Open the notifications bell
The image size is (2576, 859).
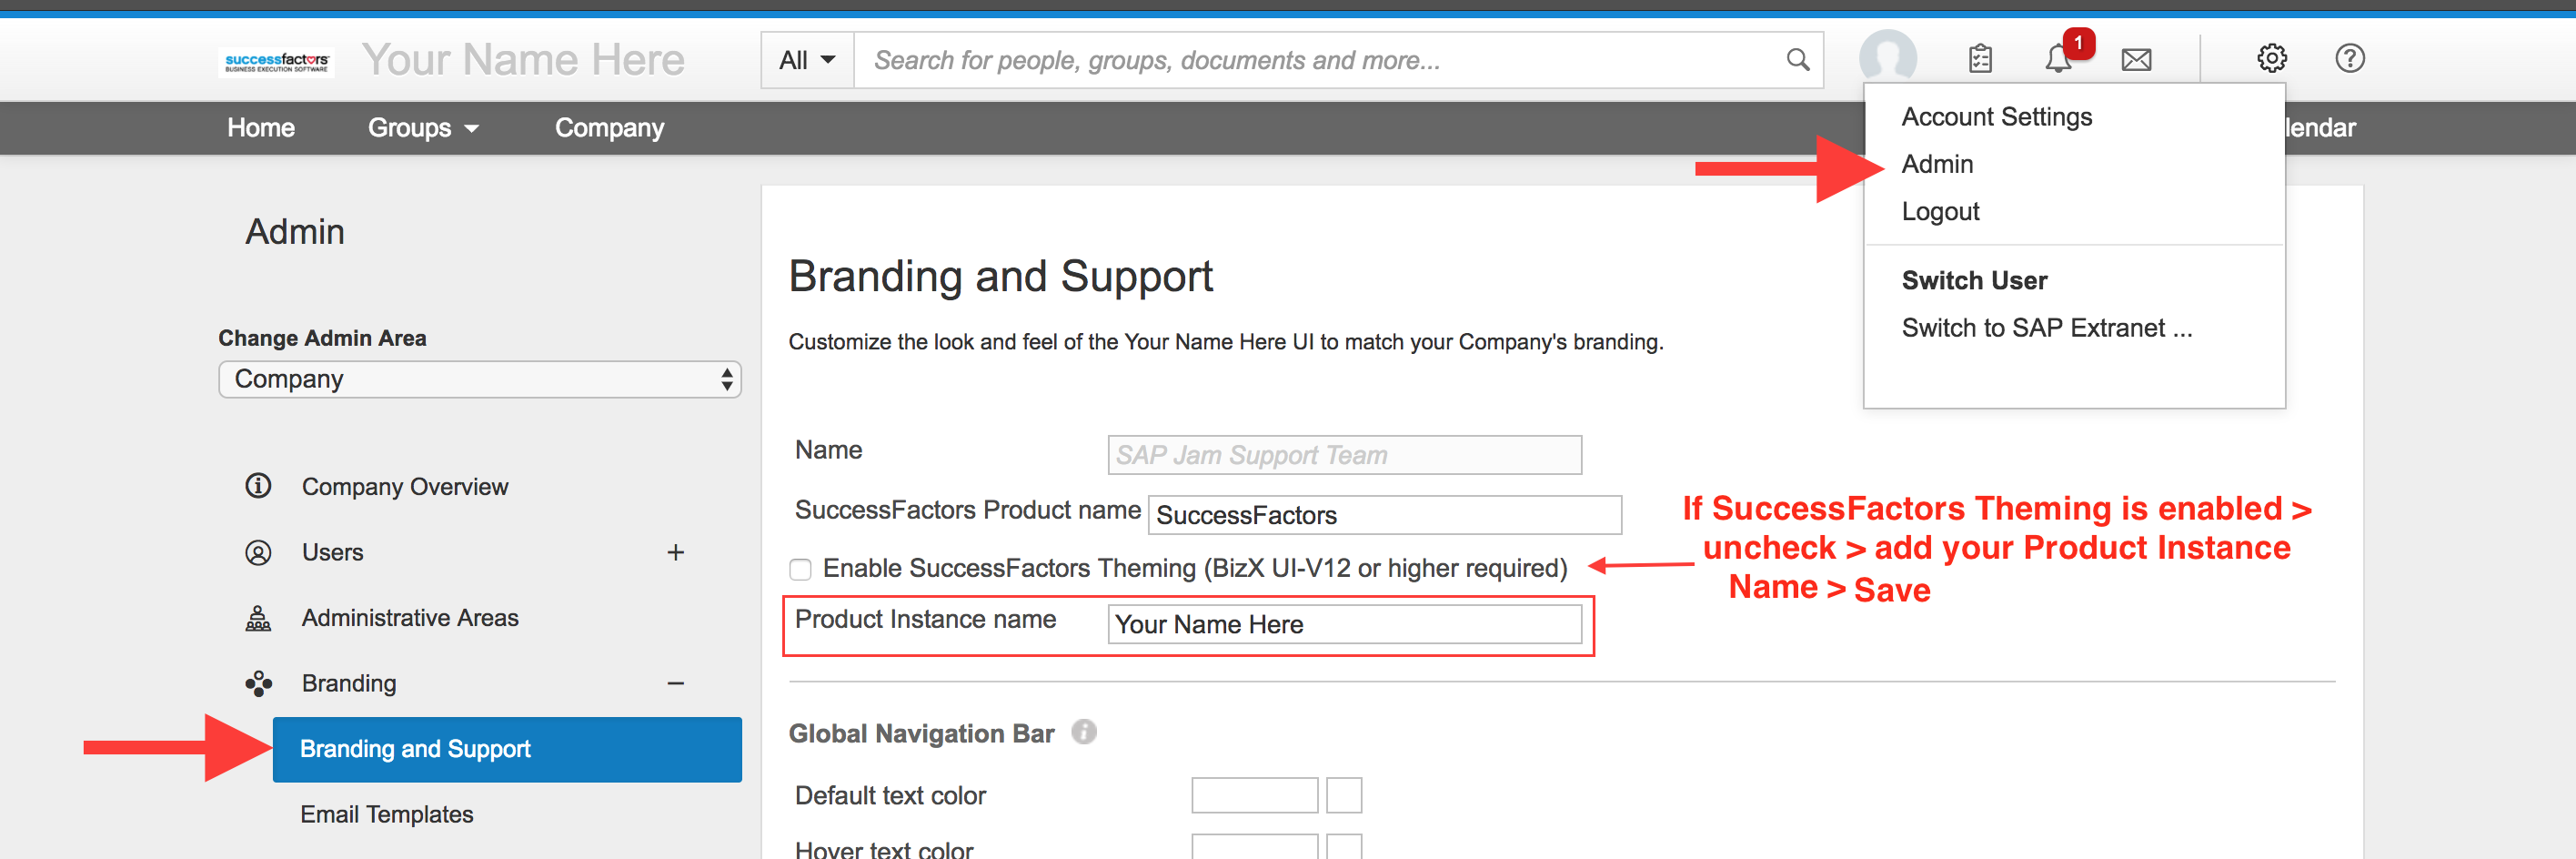pyautogui.click(x=2059, y=58)
